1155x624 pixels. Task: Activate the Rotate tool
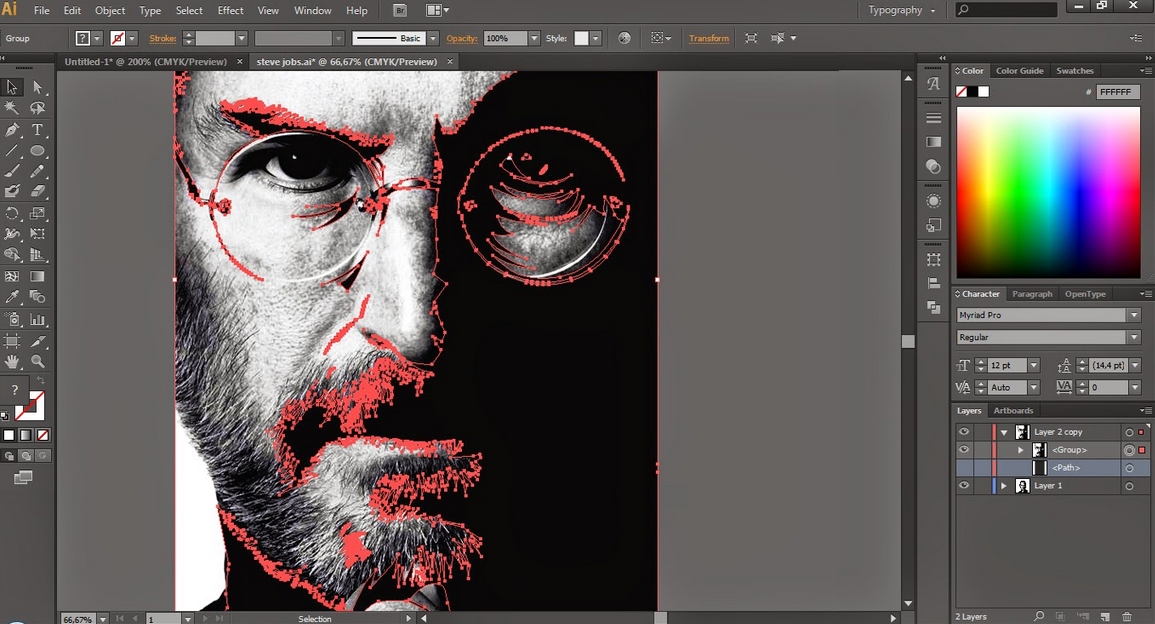coord(12,214)
